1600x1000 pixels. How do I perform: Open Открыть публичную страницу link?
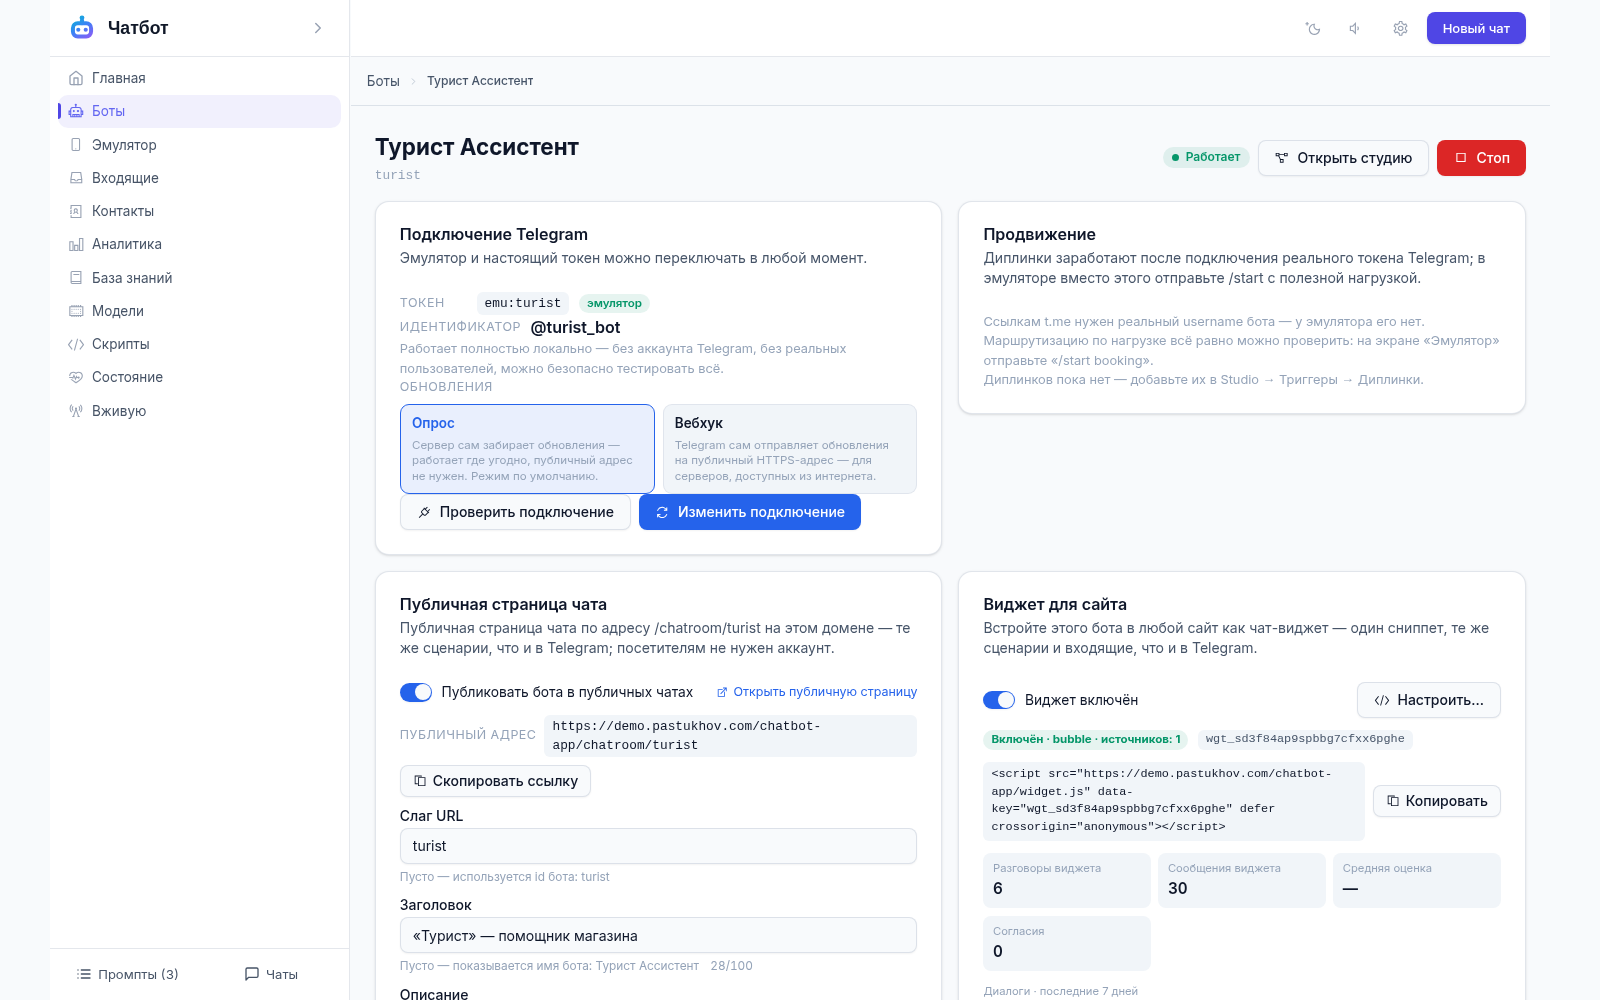point(817,692)
